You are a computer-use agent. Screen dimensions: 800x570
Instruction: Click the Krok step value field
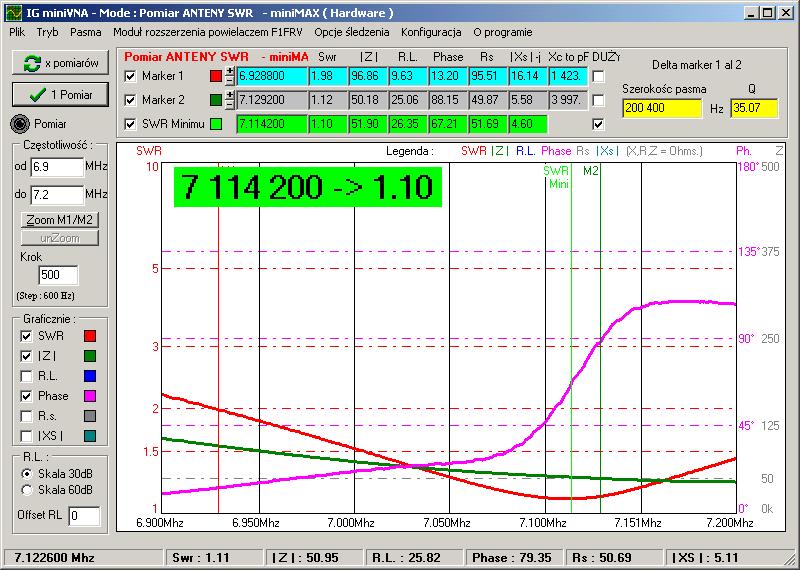tap(58, 276)
